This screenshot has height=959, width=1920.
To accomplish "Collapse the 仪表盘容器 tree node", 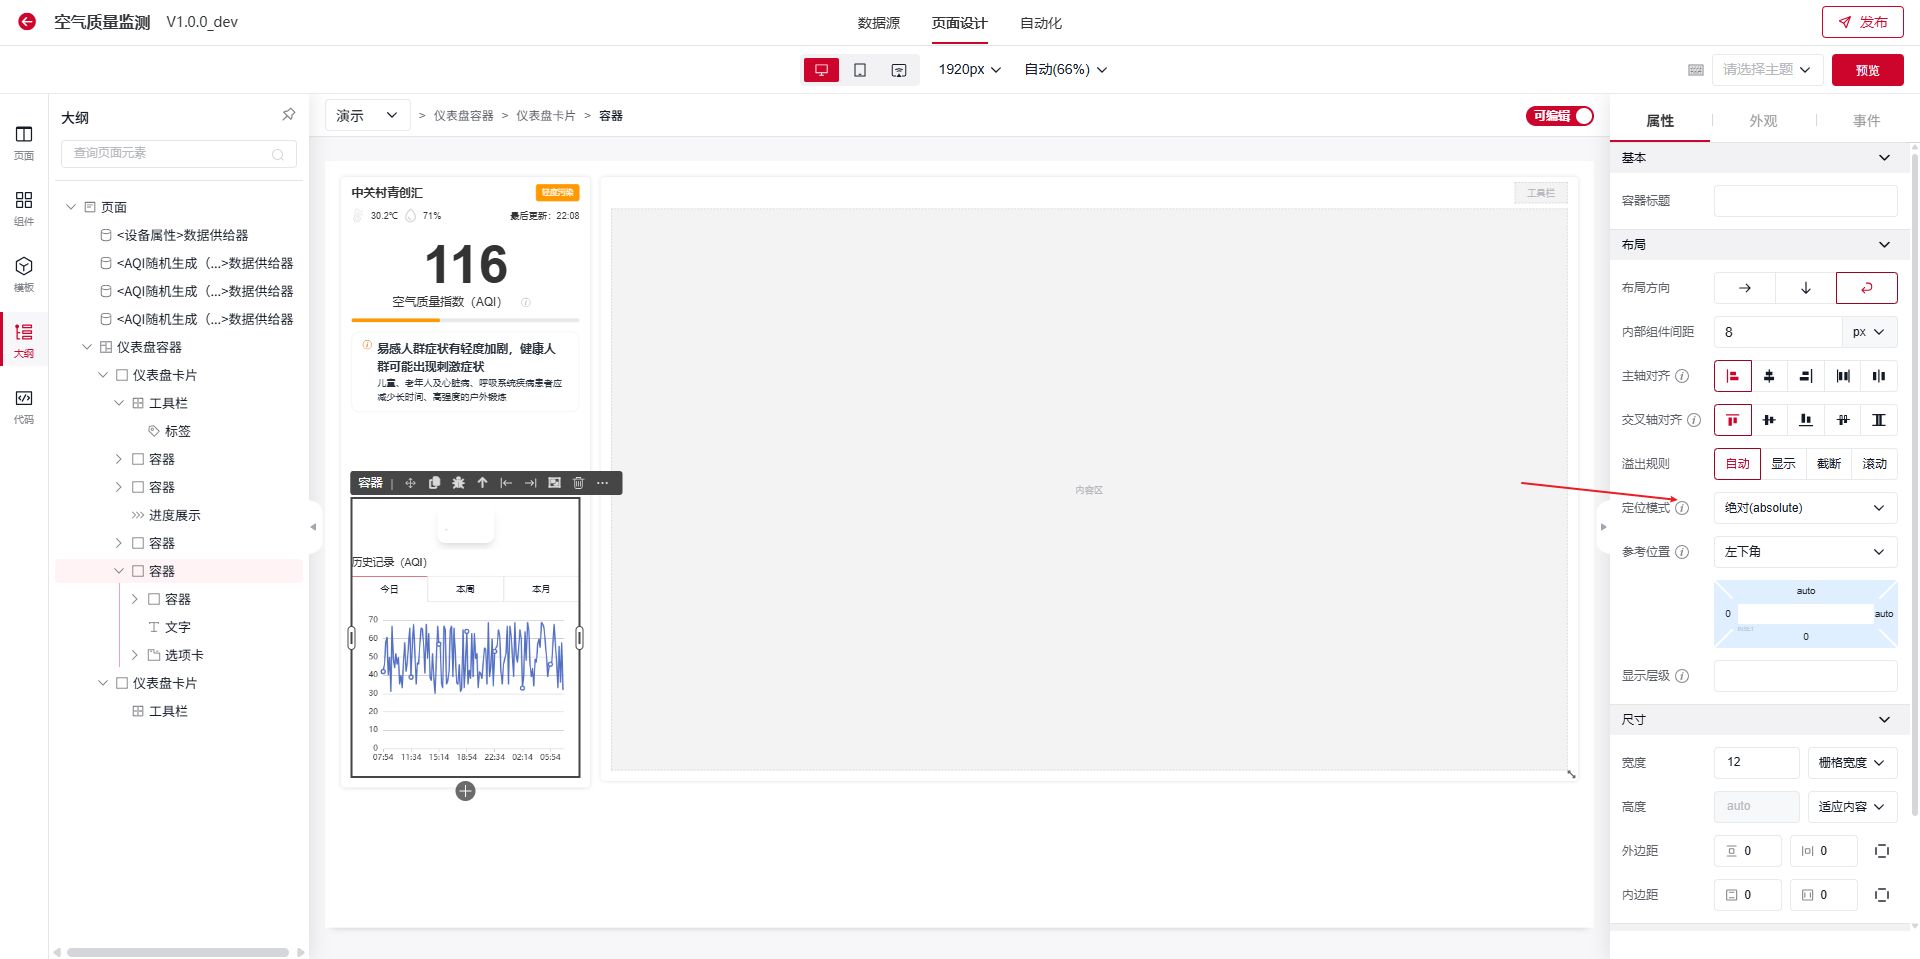I will [x=87, y=347].
